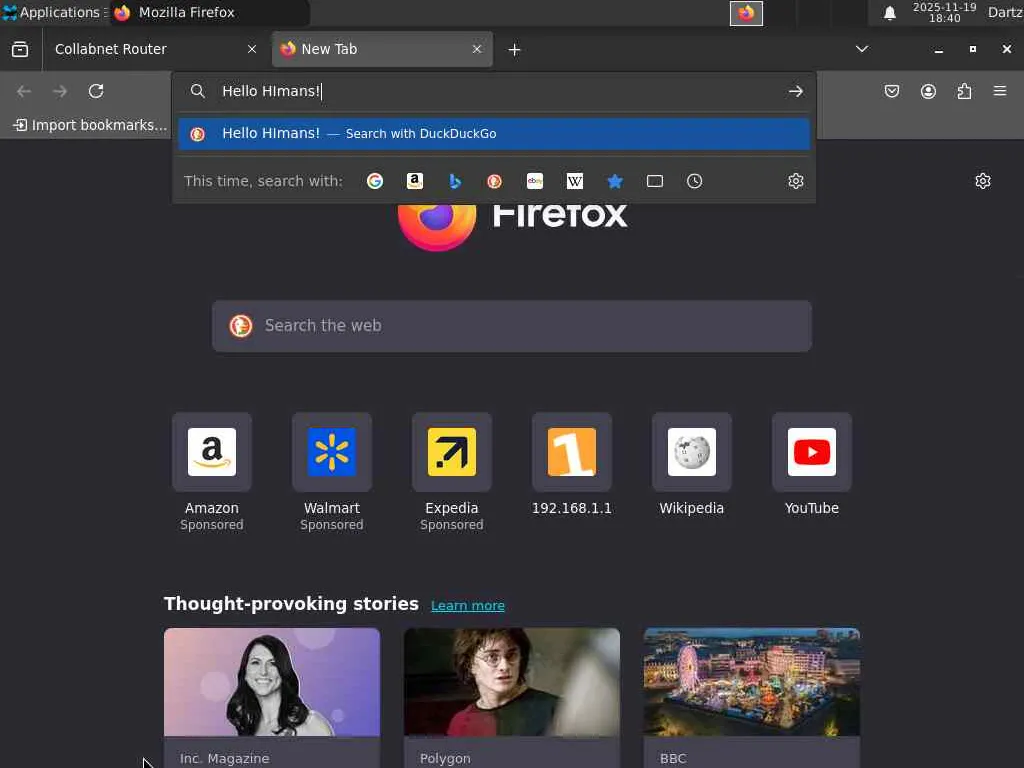Personalize new tab with gear icon
This screenshot has width=1024, height=768.
click(x=983, y=181)
